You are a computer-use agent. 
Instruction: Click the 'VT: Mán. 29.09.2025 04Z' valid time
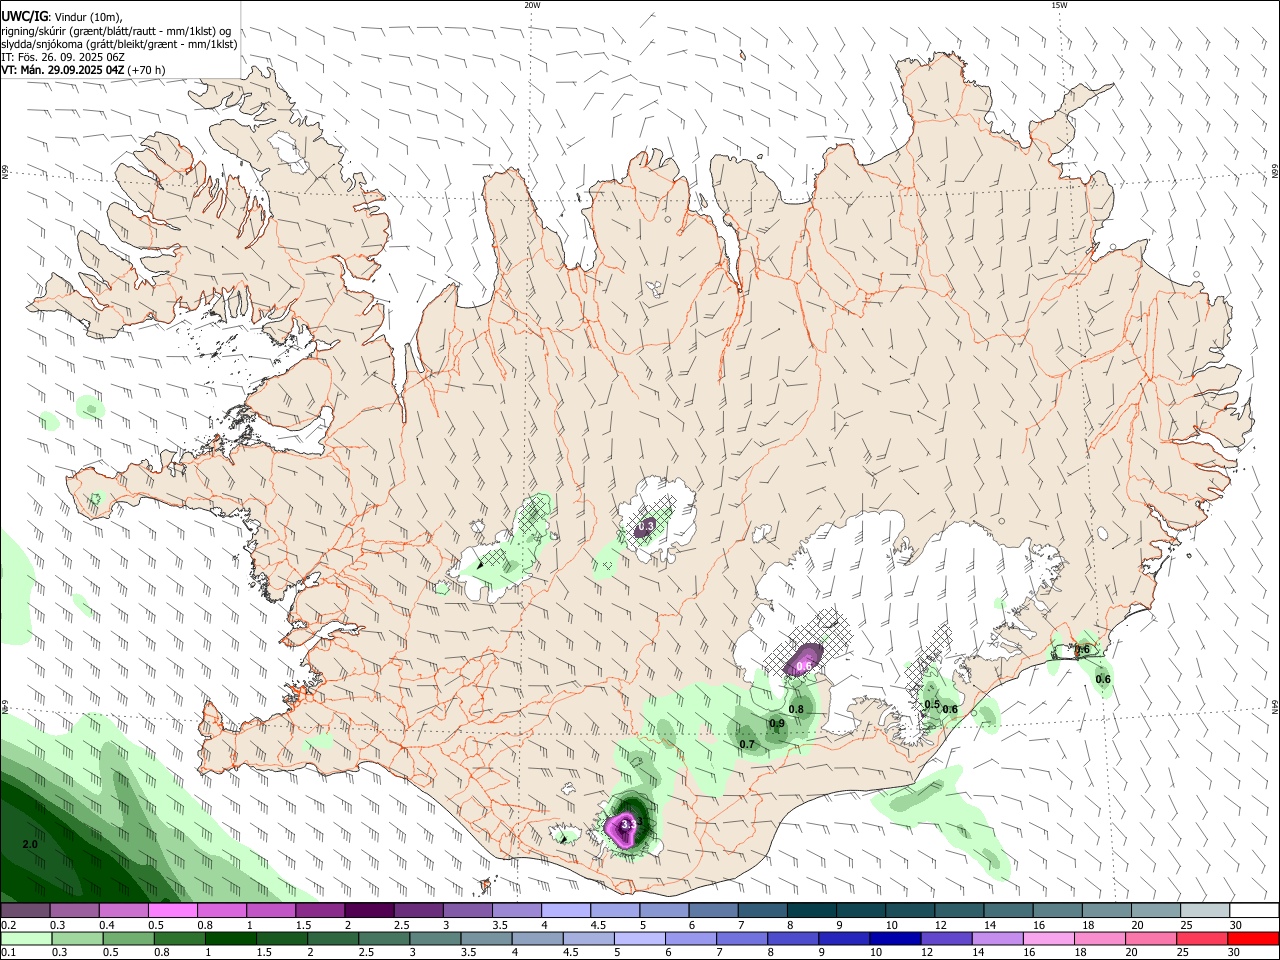point(63,70)
